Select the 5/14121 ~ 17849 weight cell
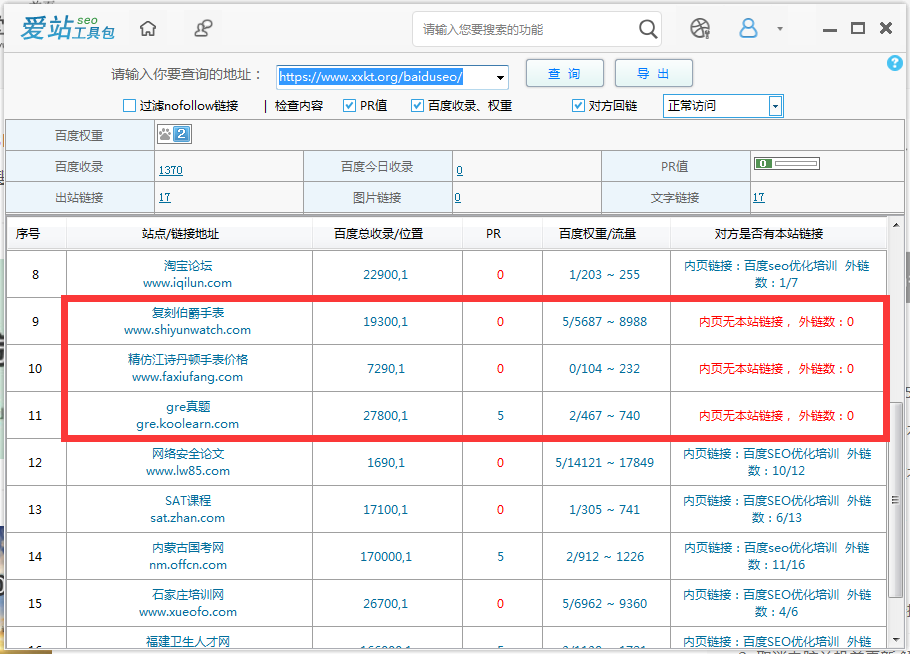 click(605, 463)
